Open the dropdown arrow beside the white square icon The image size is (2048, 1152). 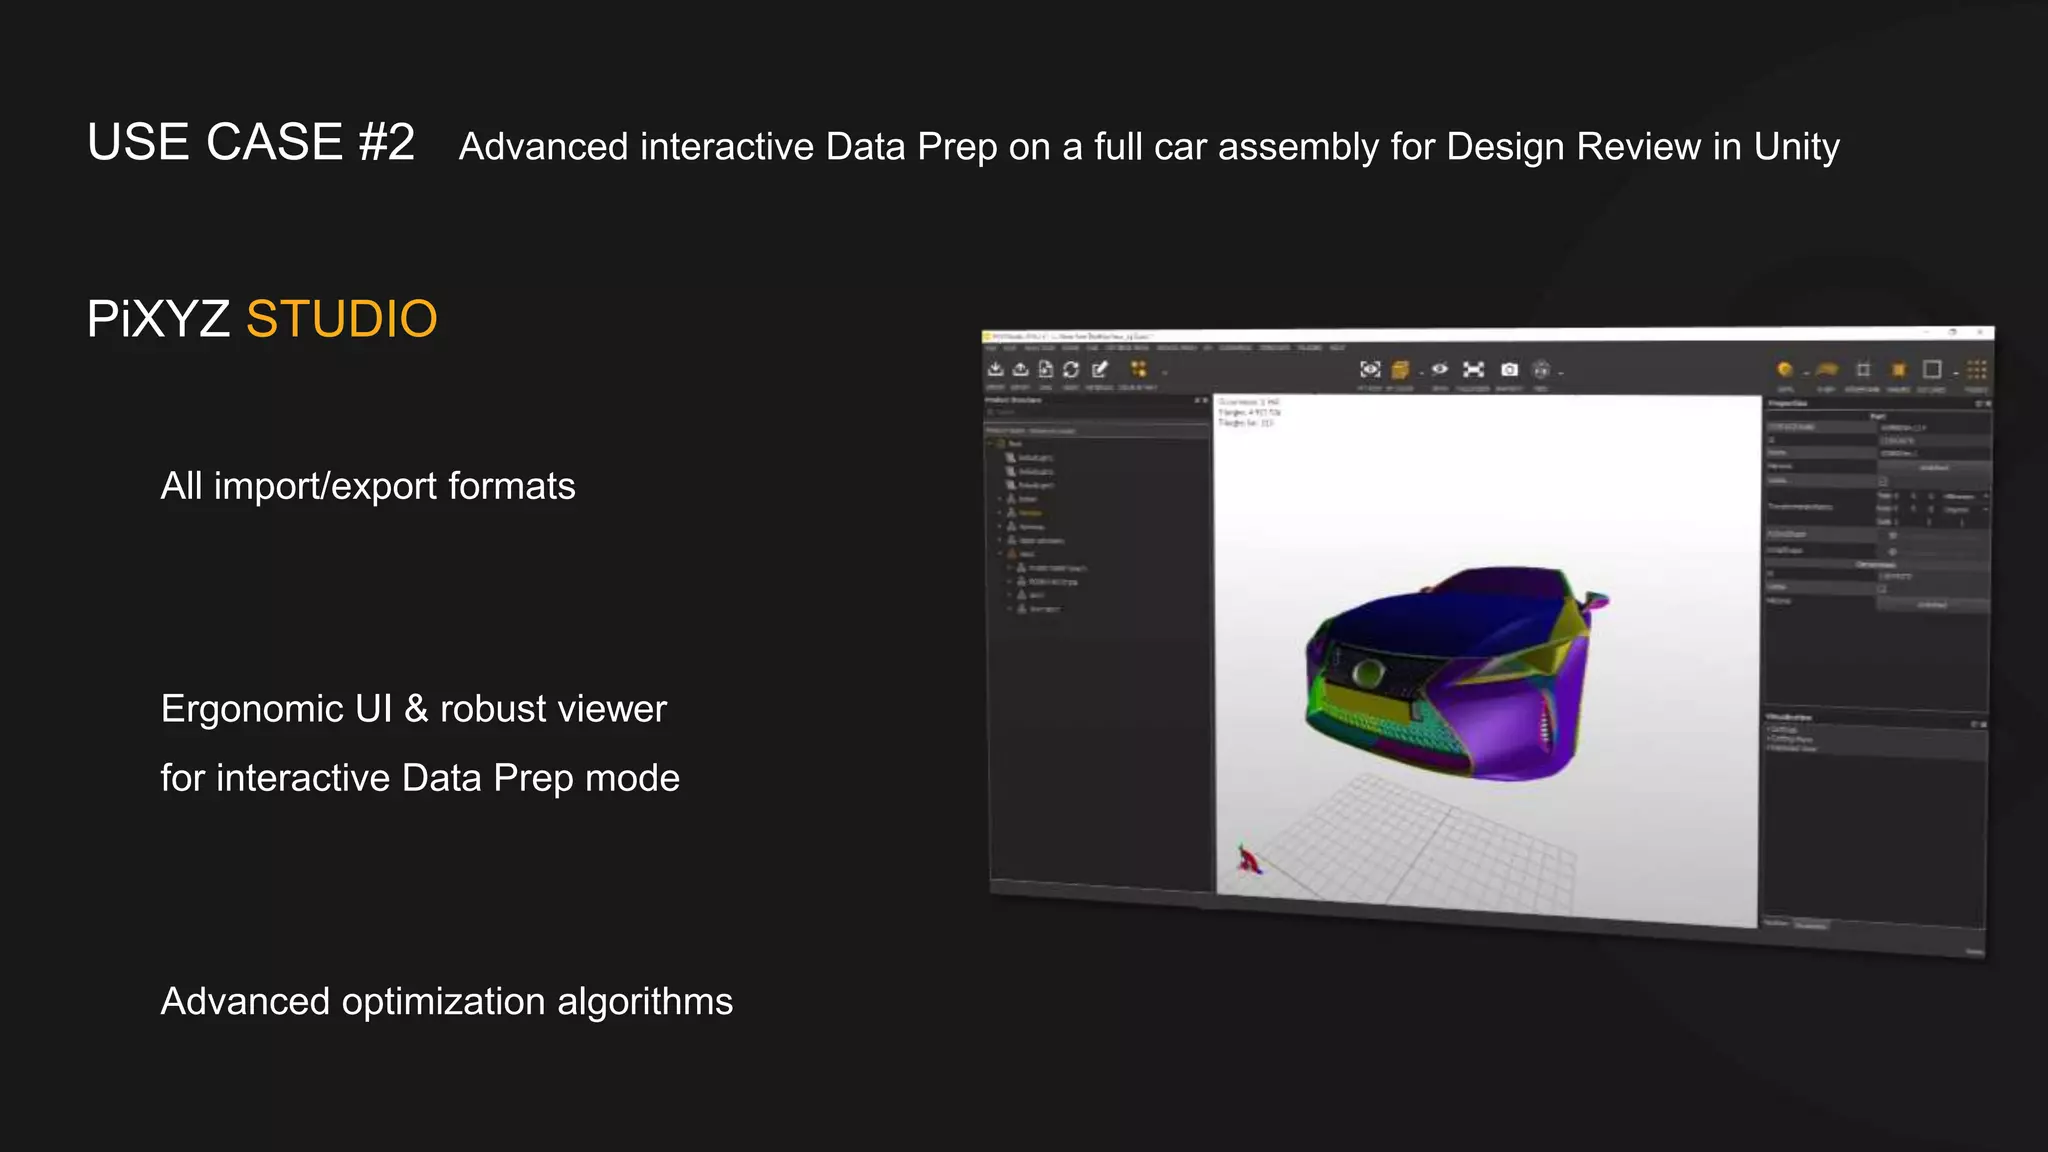(1955, 373)
